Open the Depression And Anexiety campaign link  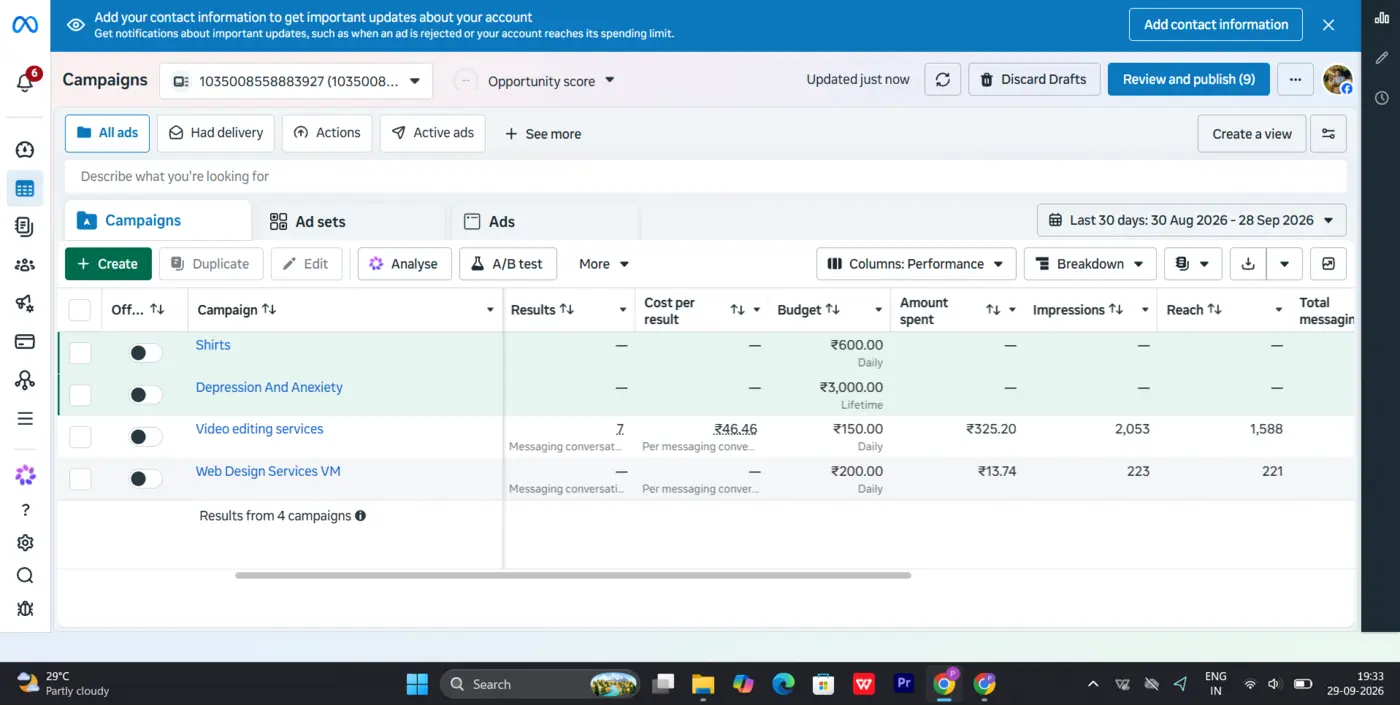click(x=269, y=387)
